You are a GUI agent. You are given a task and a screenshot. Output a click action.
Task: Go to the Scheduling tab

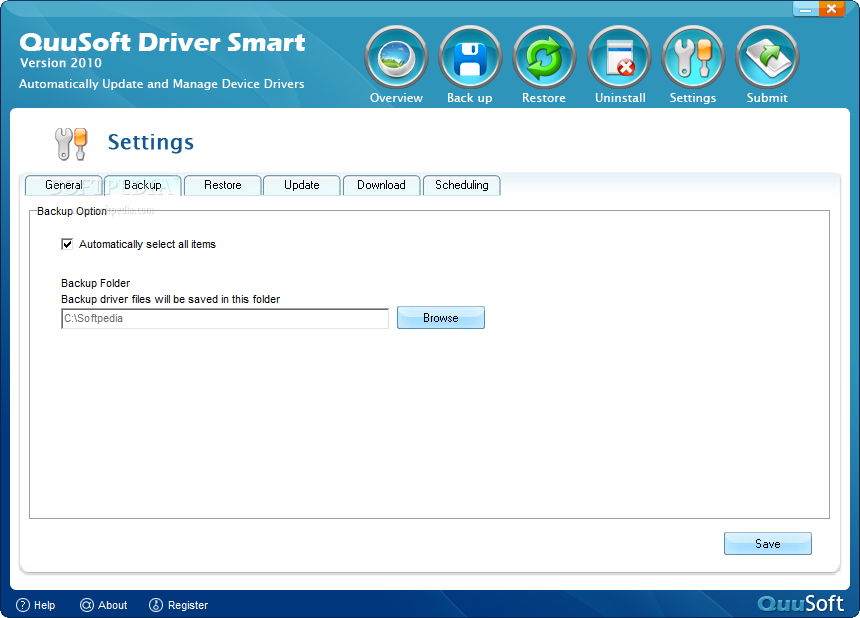(x=462, y=185)
